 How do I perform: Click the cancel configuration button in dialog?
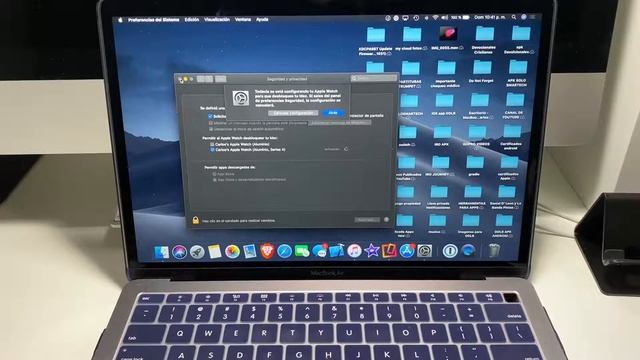point(293,113)
